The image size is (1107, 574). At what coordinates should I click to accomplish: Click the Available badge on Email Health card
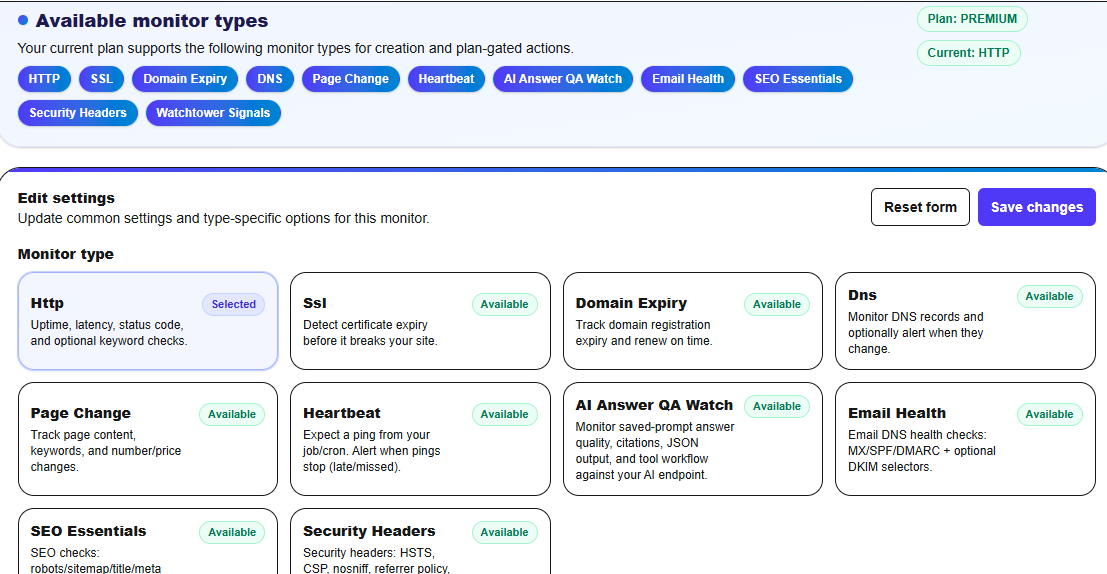(1049, 414)
